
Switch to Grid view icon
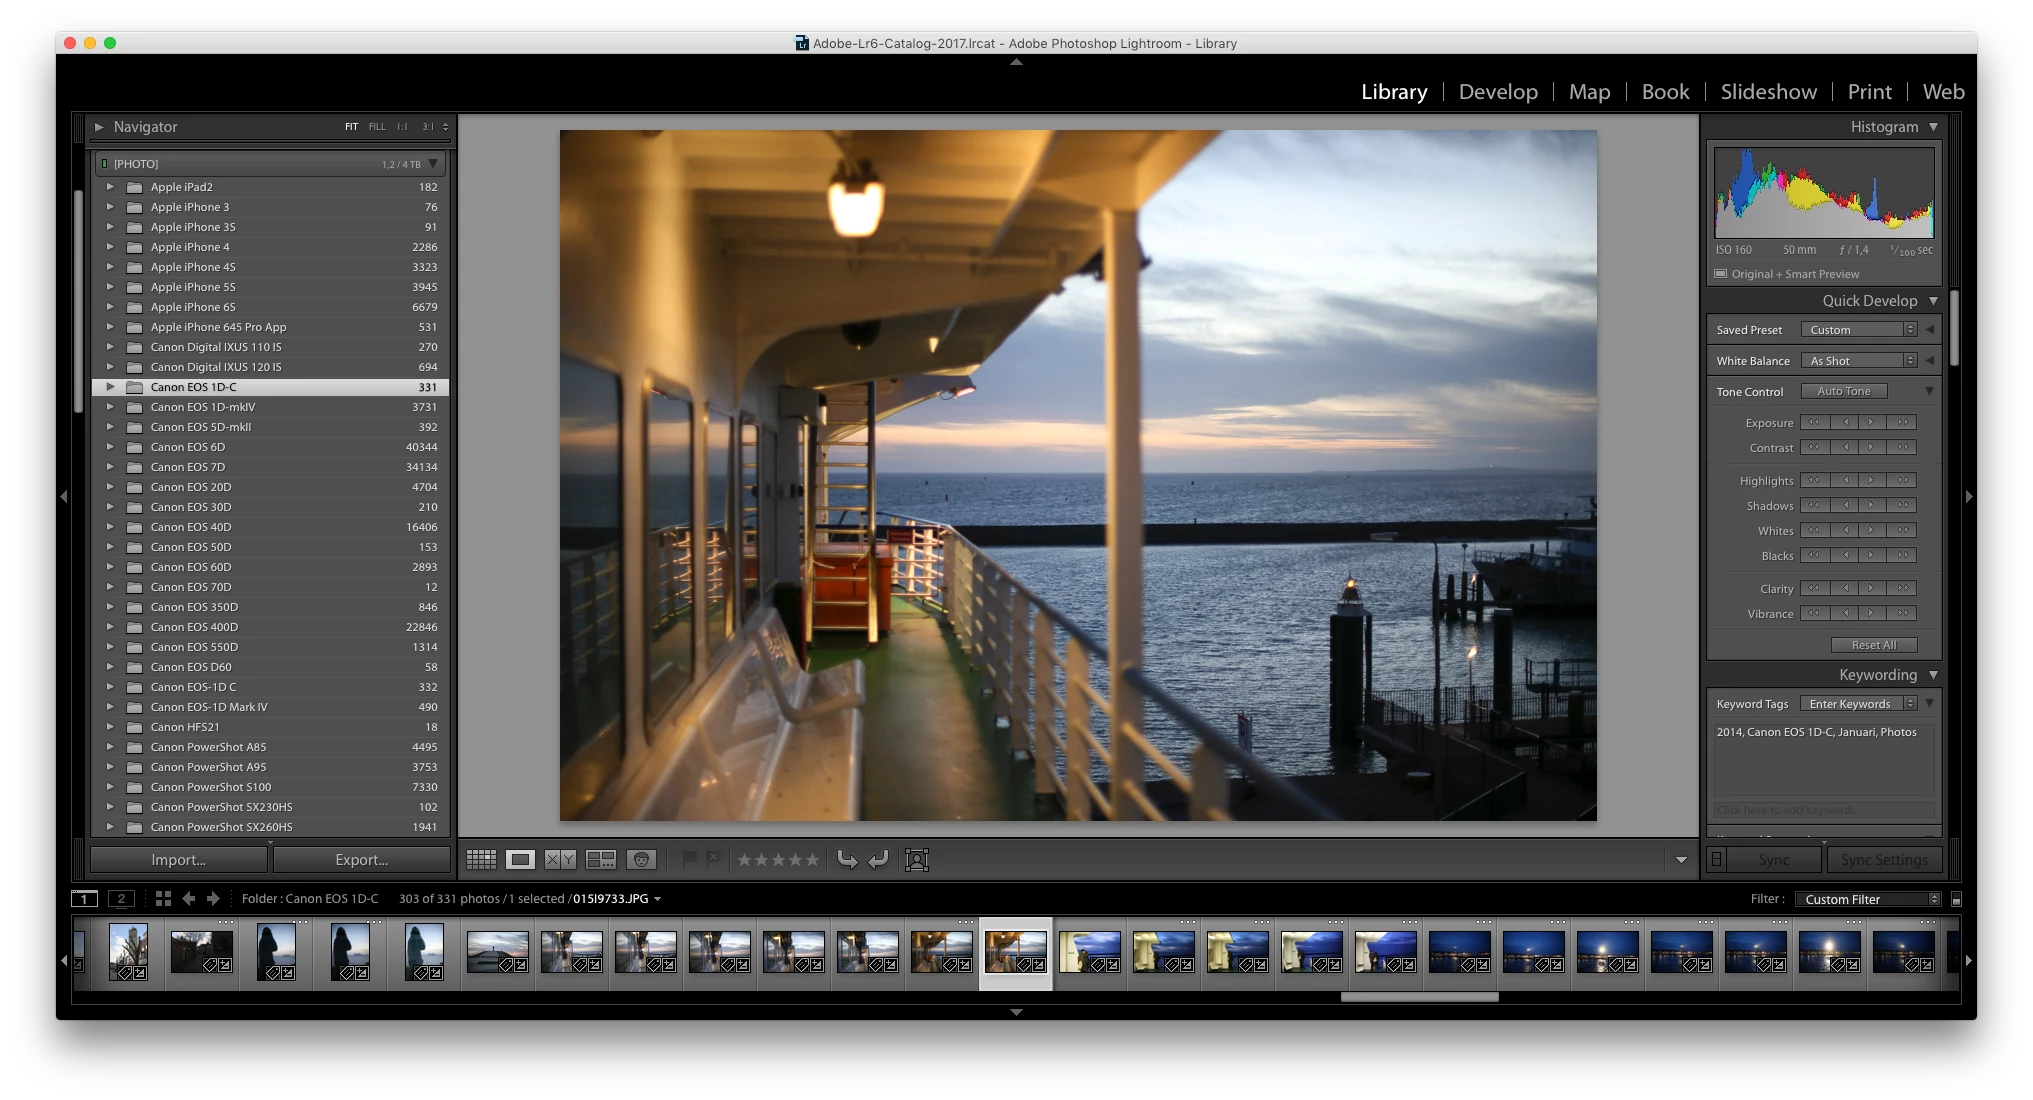coord(481,859)
